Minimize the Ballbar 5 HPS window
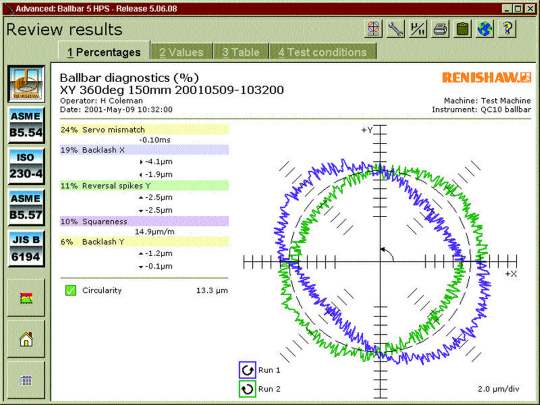Image resolution: width=540 pixels, height=405 pixels. coord(506,9)
